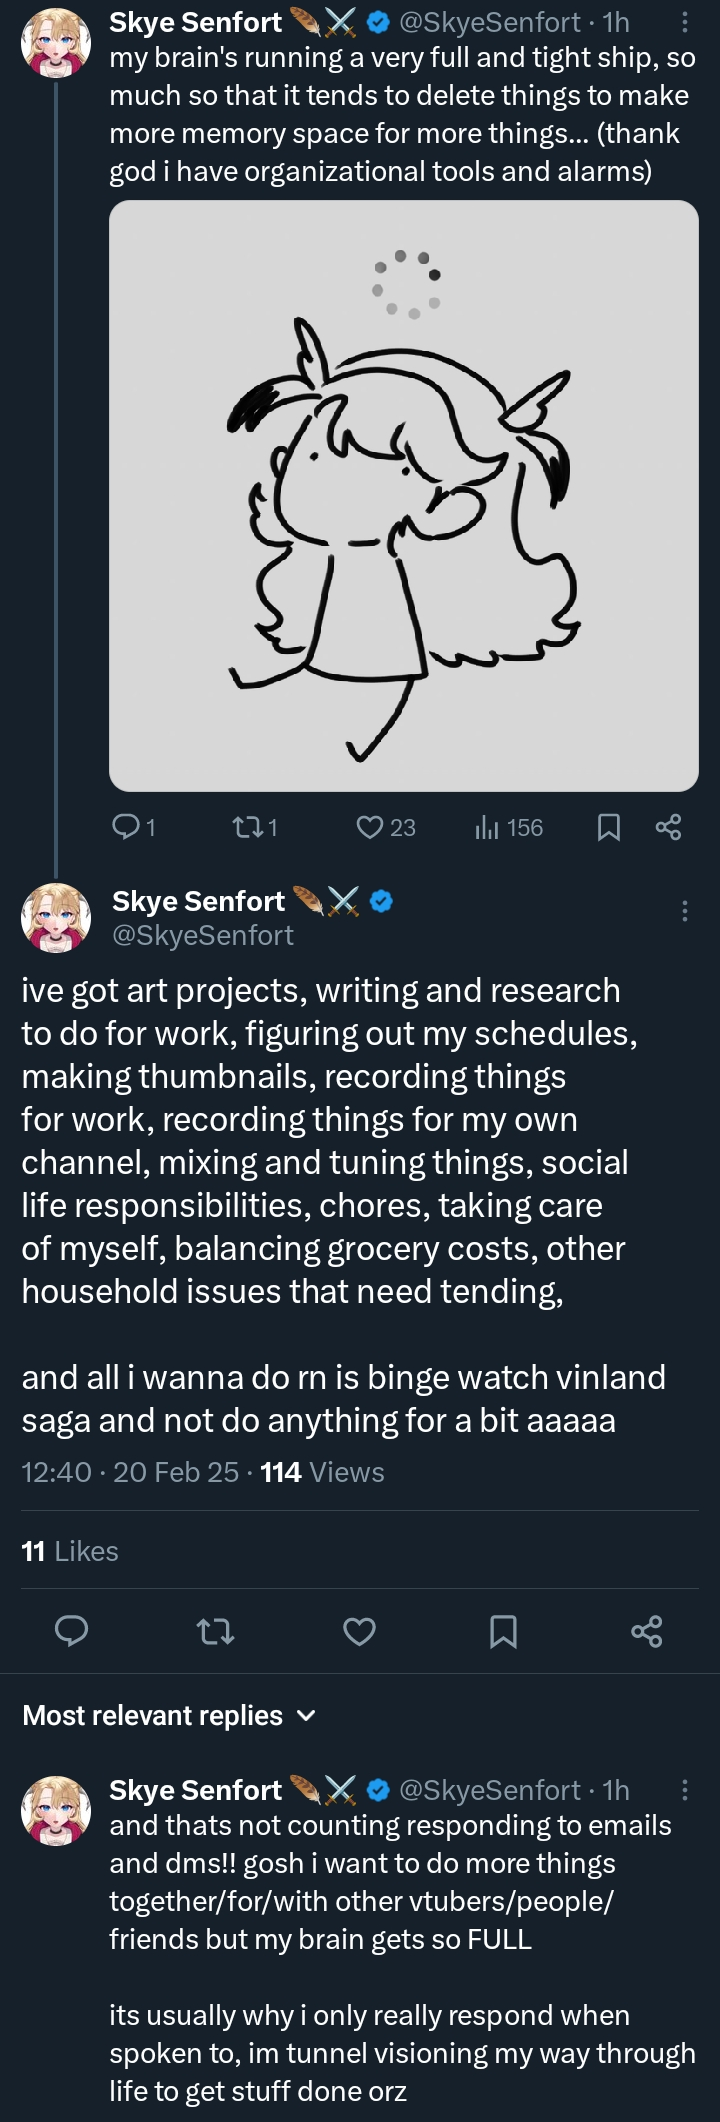The width and height of the screenshot is (720, 2122).
Task: Open @SkyeSenfort handle under main author name
Action: coord(203,935)
